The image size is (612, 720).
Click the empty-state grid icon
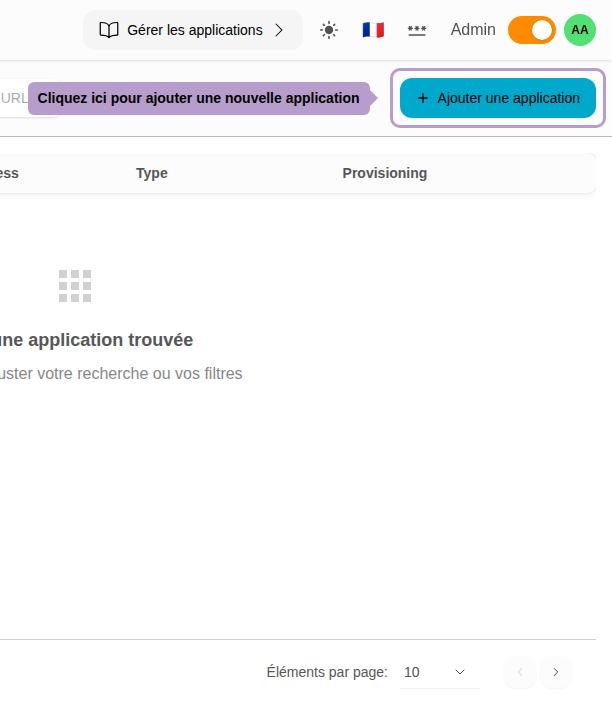[75, 286]
